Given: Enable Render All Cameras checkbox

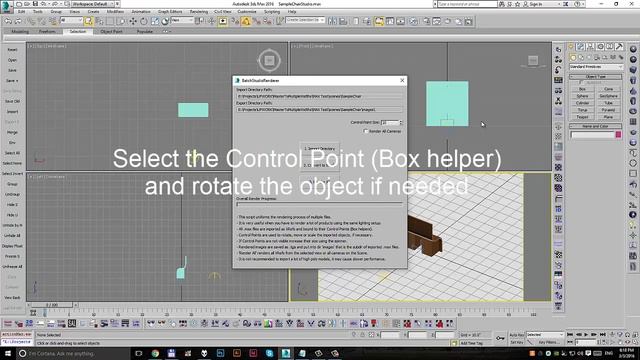Looking at the screenshot, I should click(366, 131).
